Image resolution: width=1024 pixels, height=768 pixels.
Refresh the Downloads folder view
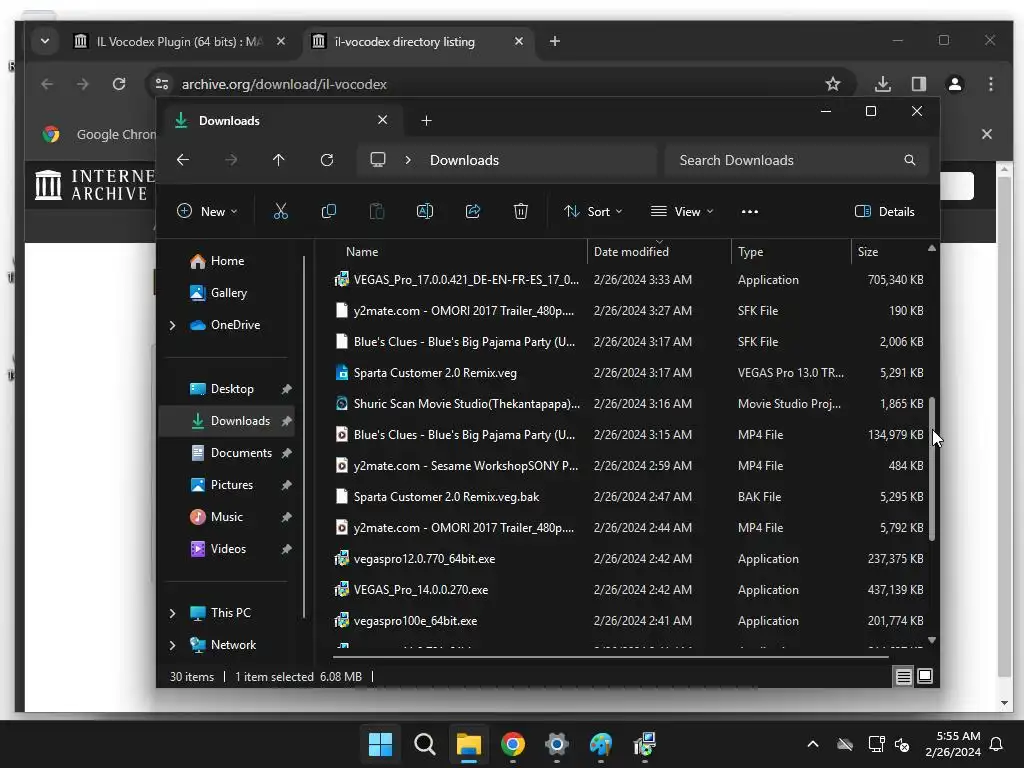pyautogui.click(x=327, y=160)
